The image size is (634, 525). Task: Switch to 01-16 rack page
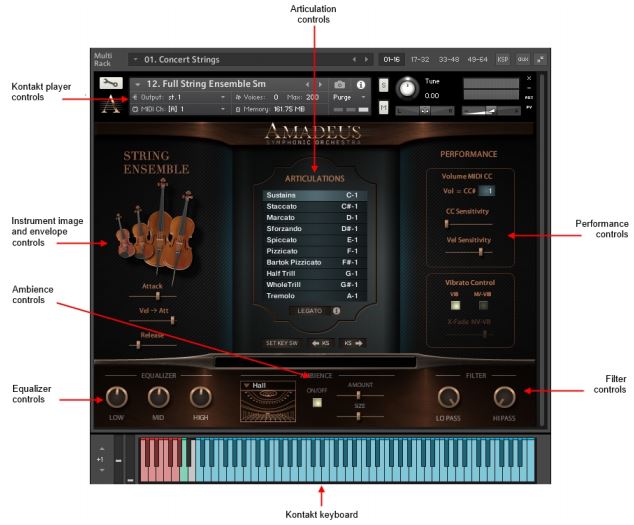tap(391, 59)
